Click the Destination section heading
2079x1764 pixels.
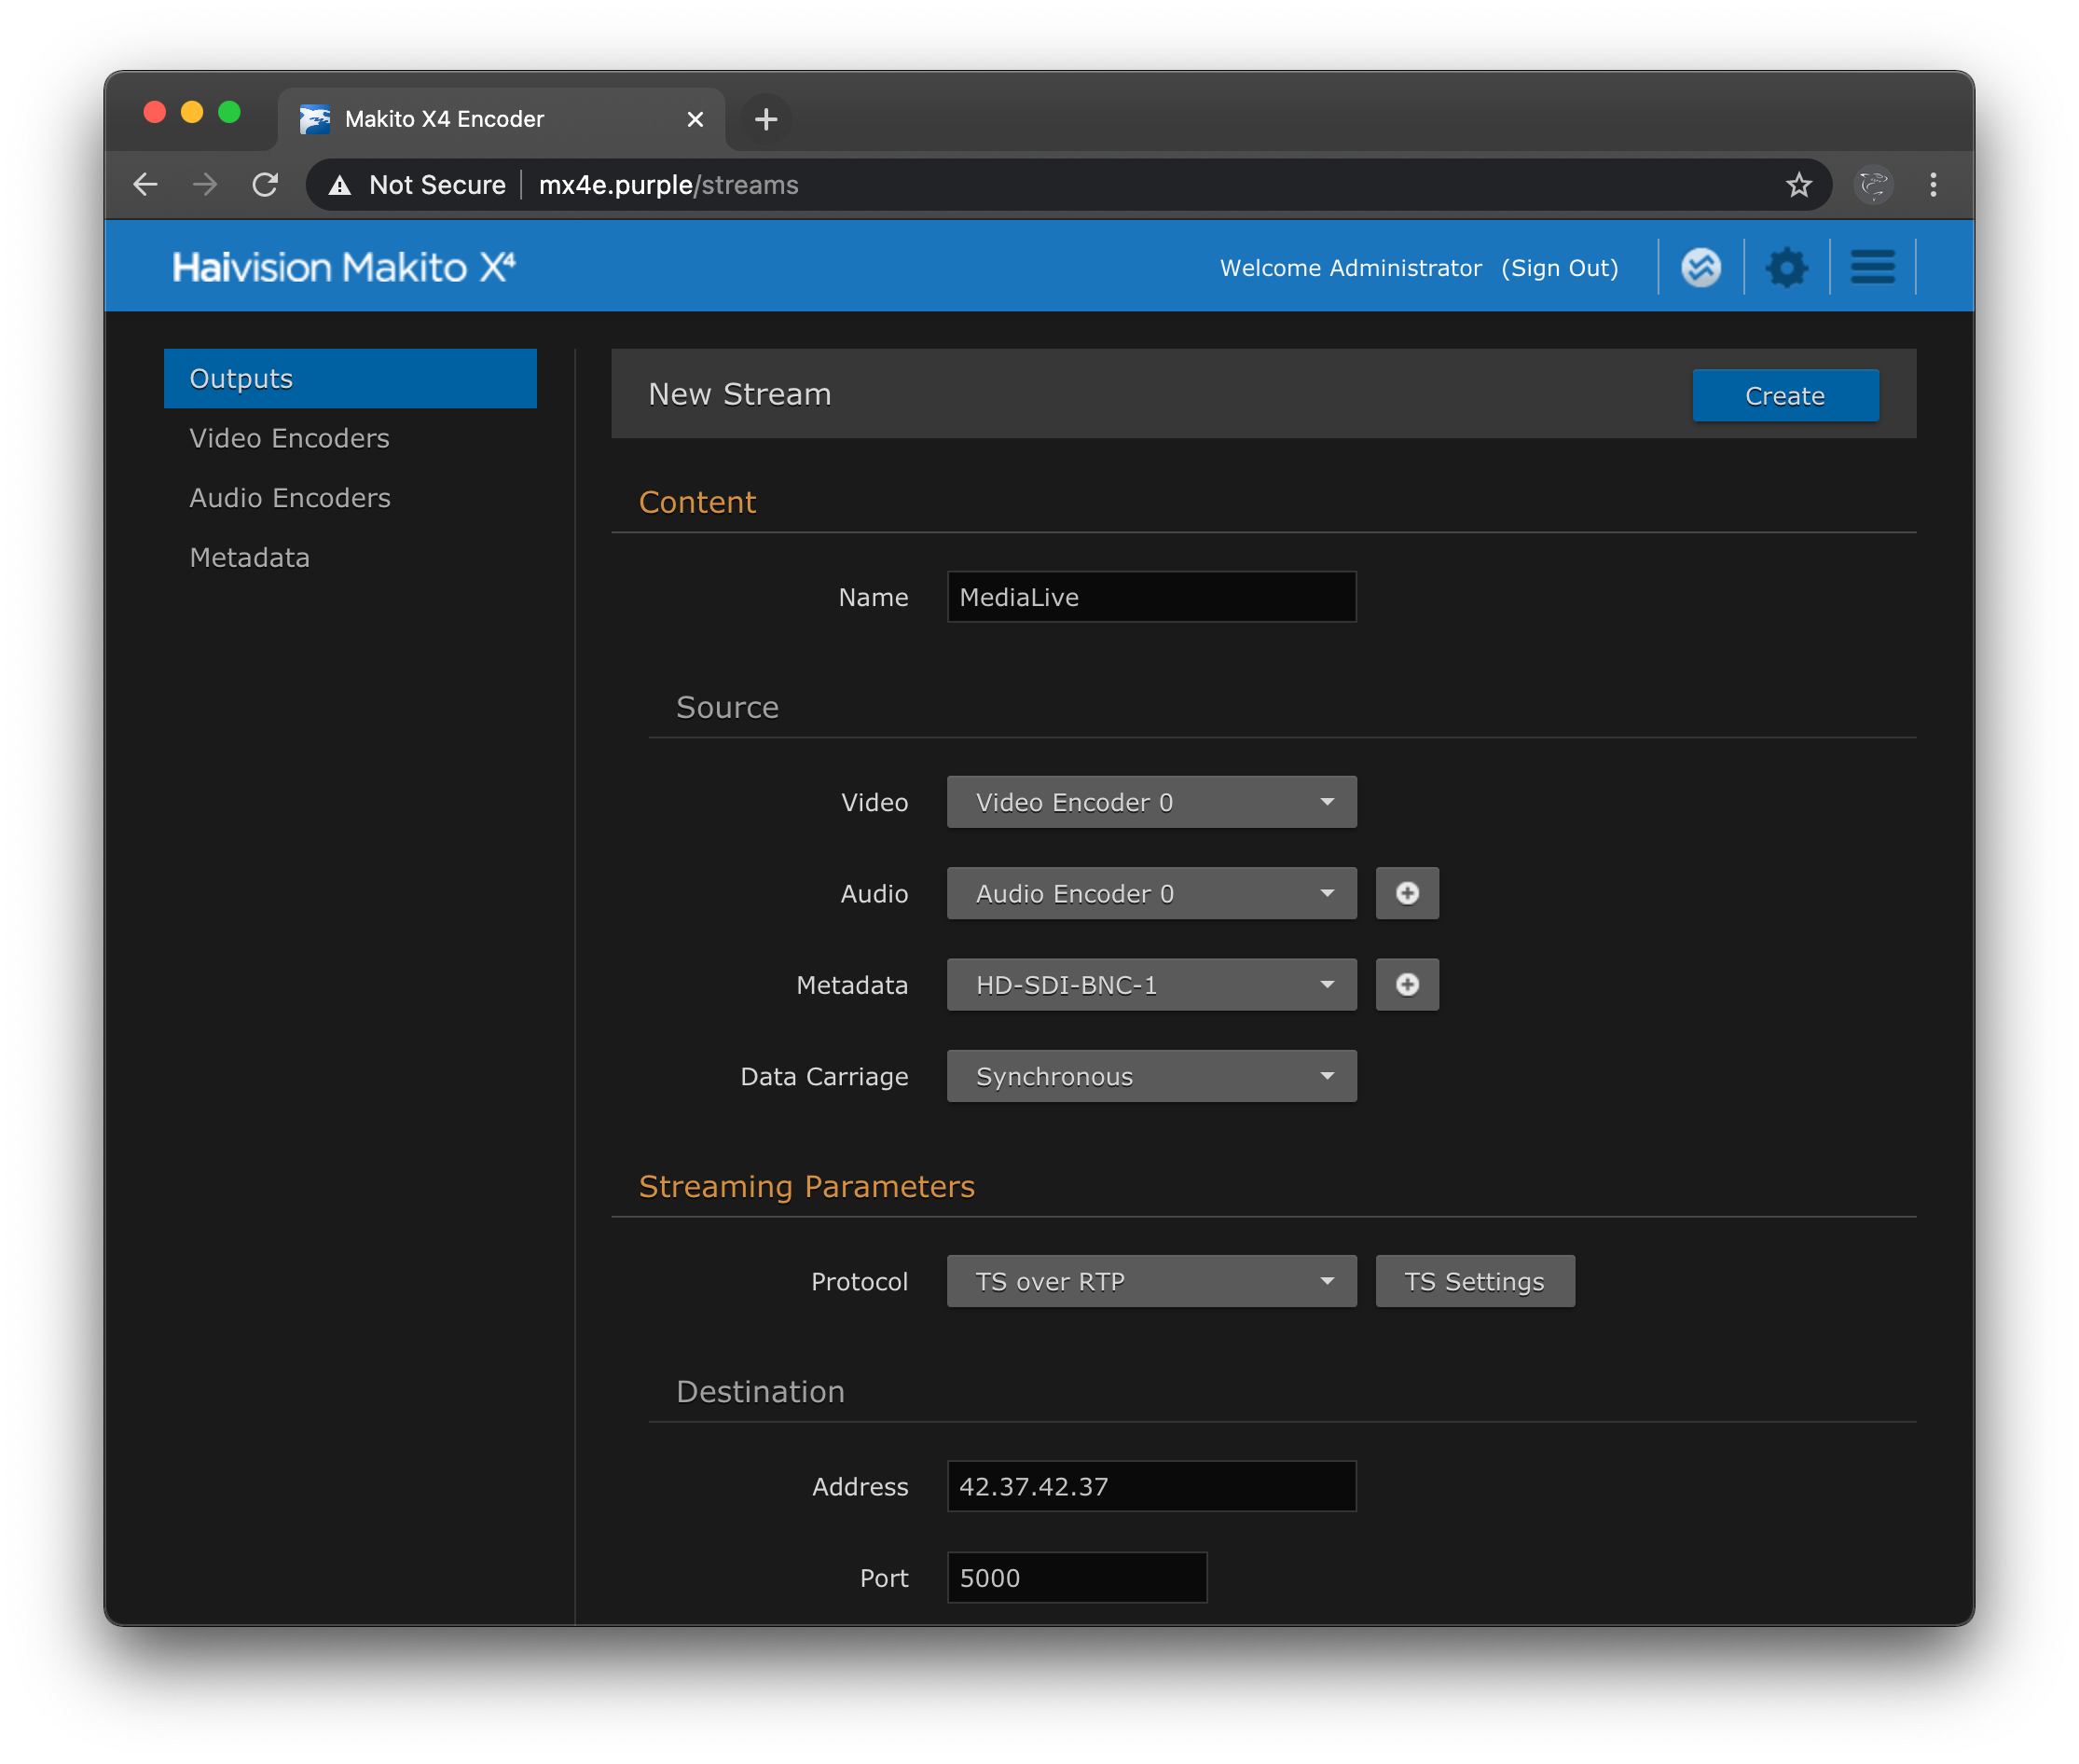coord(760,1391)
